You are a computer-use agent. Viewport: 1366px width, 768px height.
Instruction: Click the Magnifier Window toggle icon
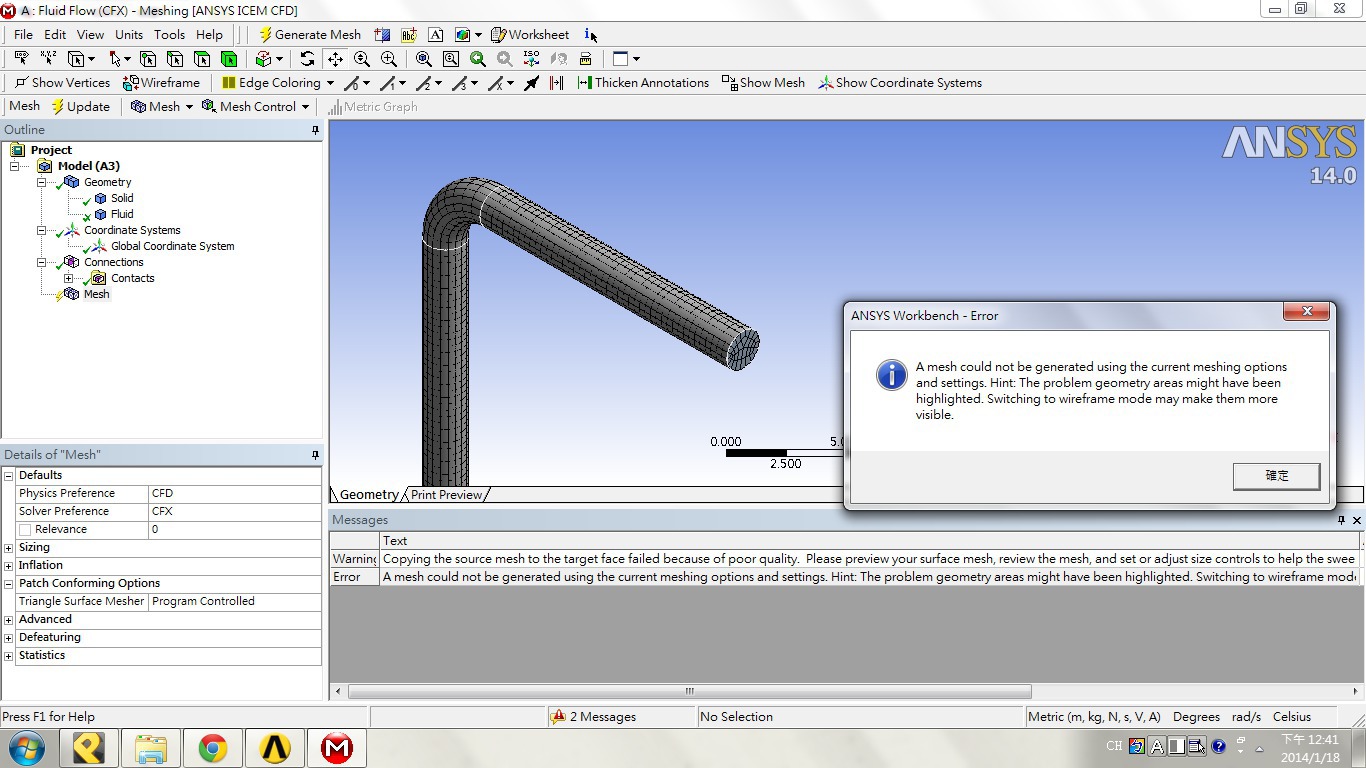click(x=451, y=59)
